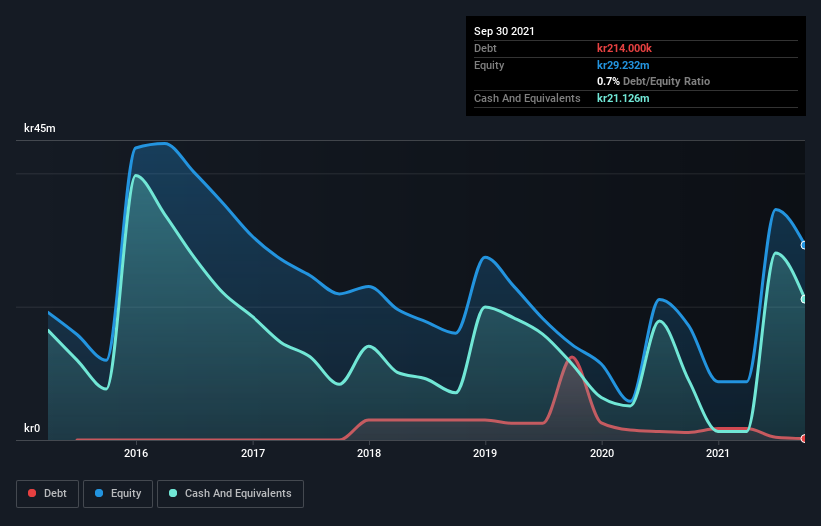The width and height of the screenshot is (821, 526).
Task: Click the kr29.232m equity value
Action: (623, 65)
